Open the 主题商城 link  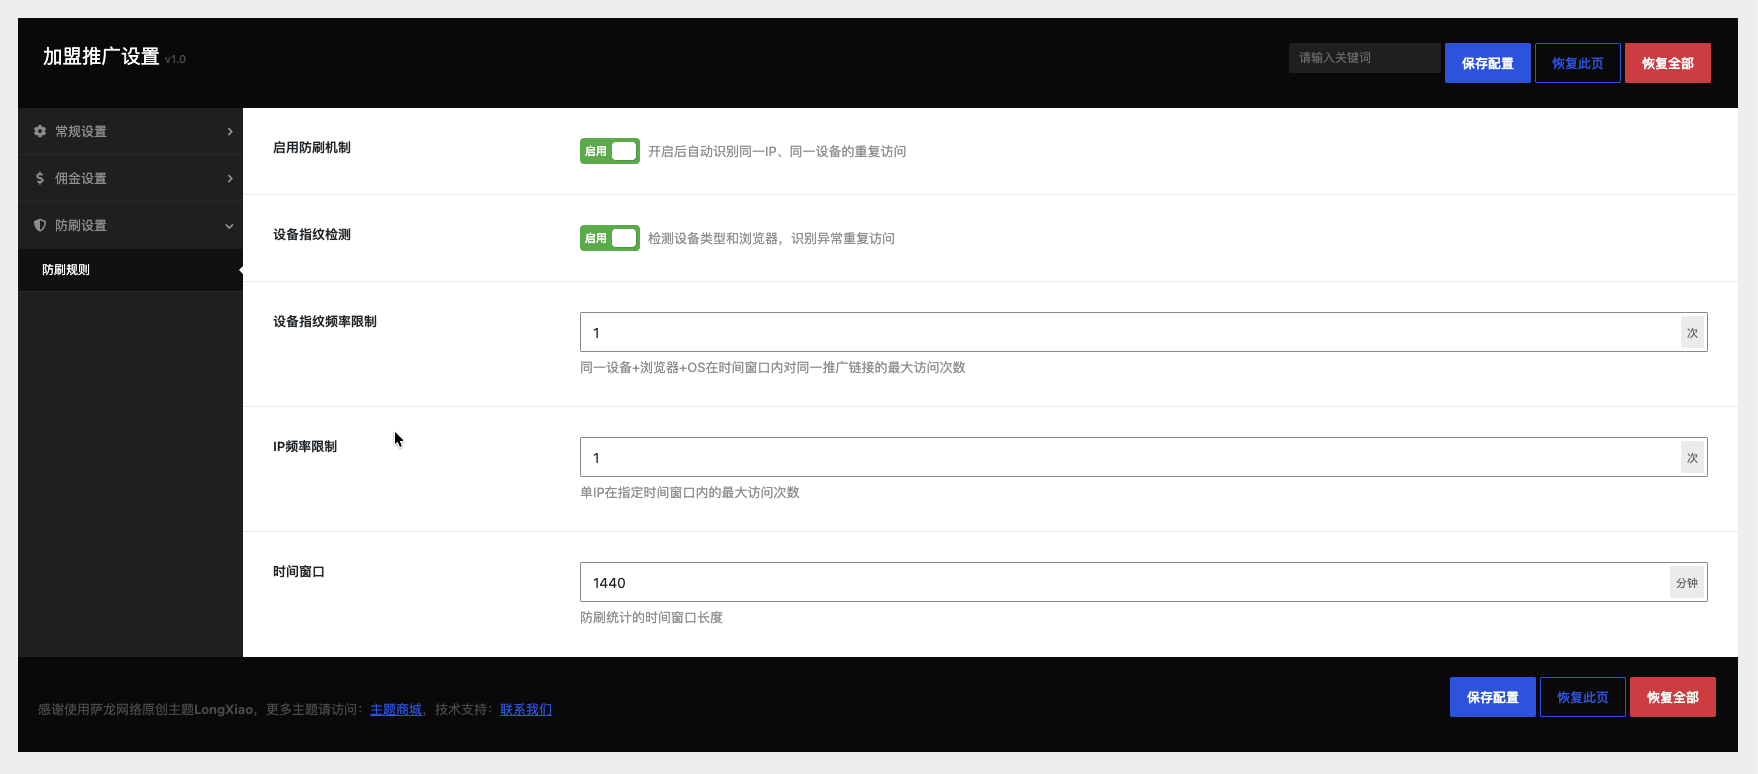click(x=396, y=709)
